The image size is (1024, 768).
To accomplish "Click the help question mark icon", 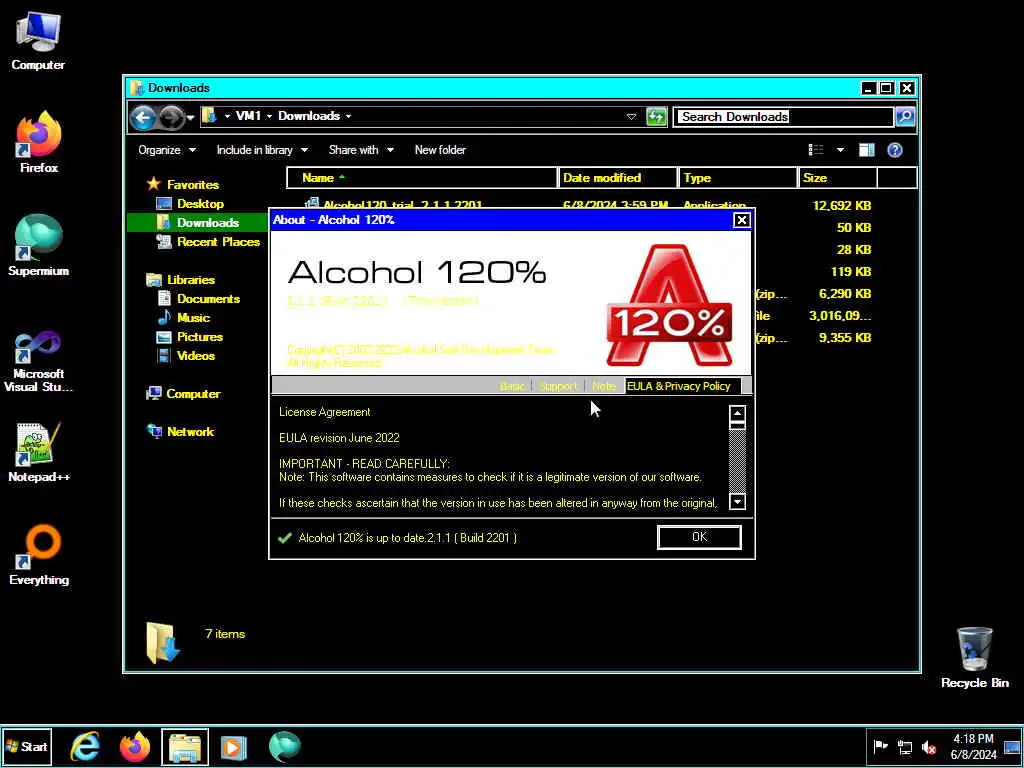I will [895, 150].
